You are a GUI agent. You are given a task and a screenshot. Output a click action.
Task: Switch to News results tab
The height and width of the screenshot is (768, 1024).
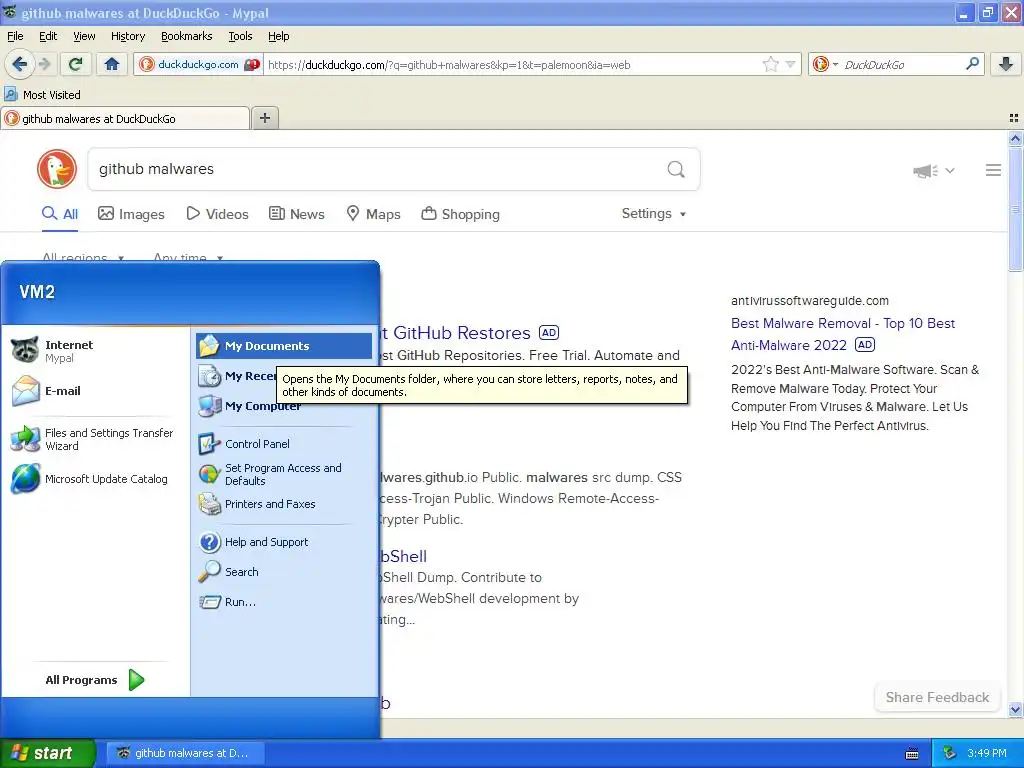(x=297, y=214)
